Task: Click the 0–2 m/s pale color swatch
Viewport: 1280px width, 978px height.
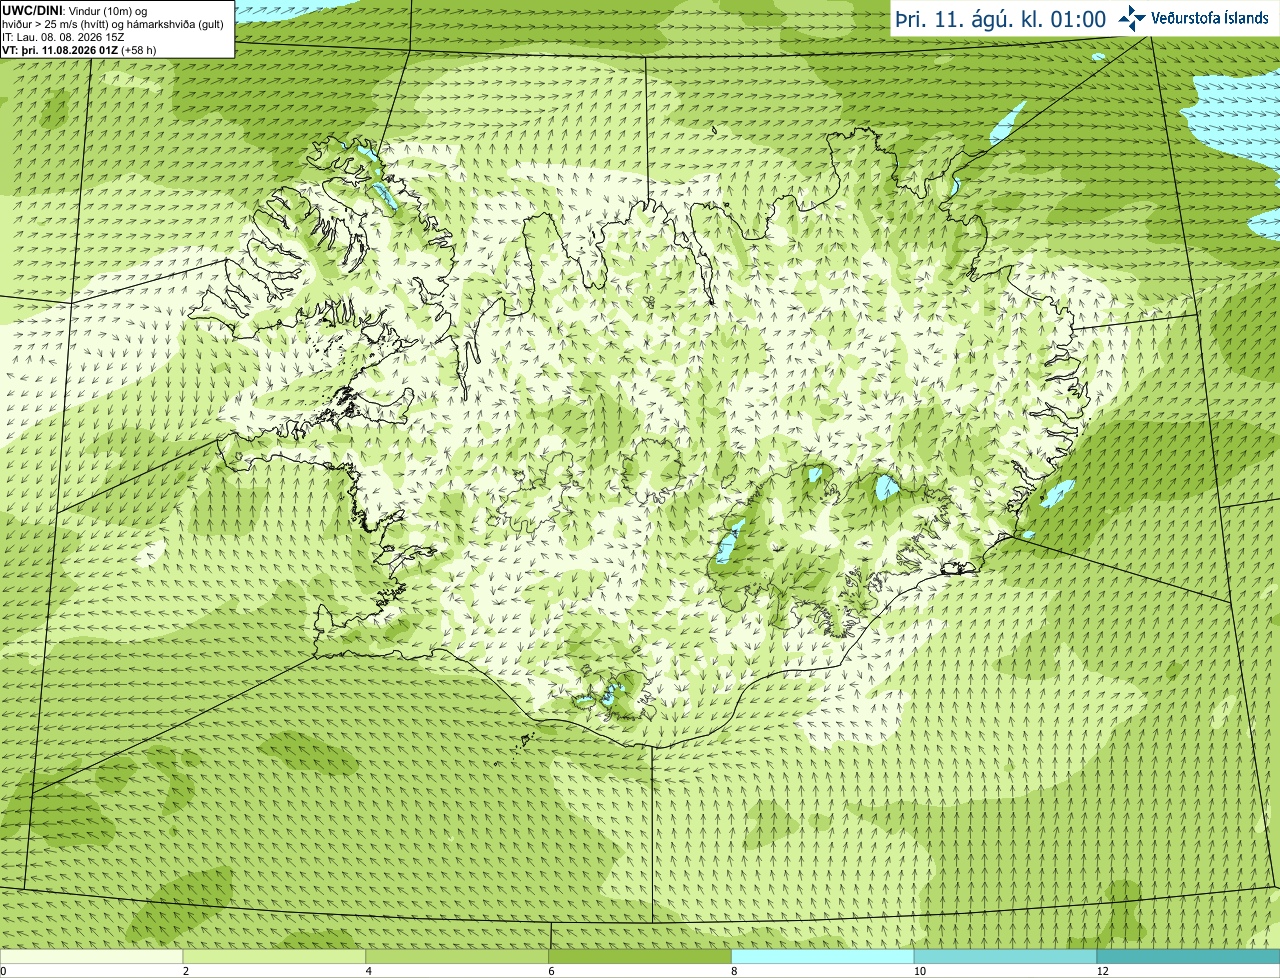Action: (x=91, y=957)
